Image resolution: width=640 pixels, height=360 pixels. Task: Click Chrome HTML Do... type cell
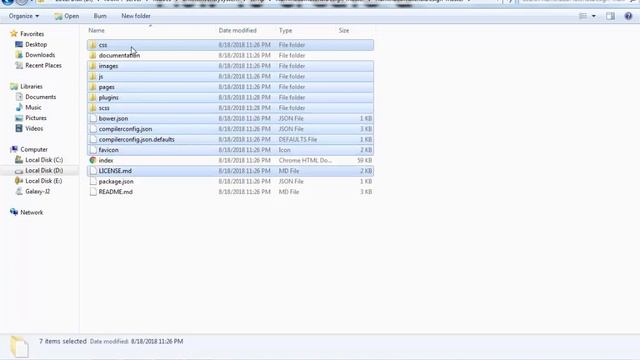305,160
